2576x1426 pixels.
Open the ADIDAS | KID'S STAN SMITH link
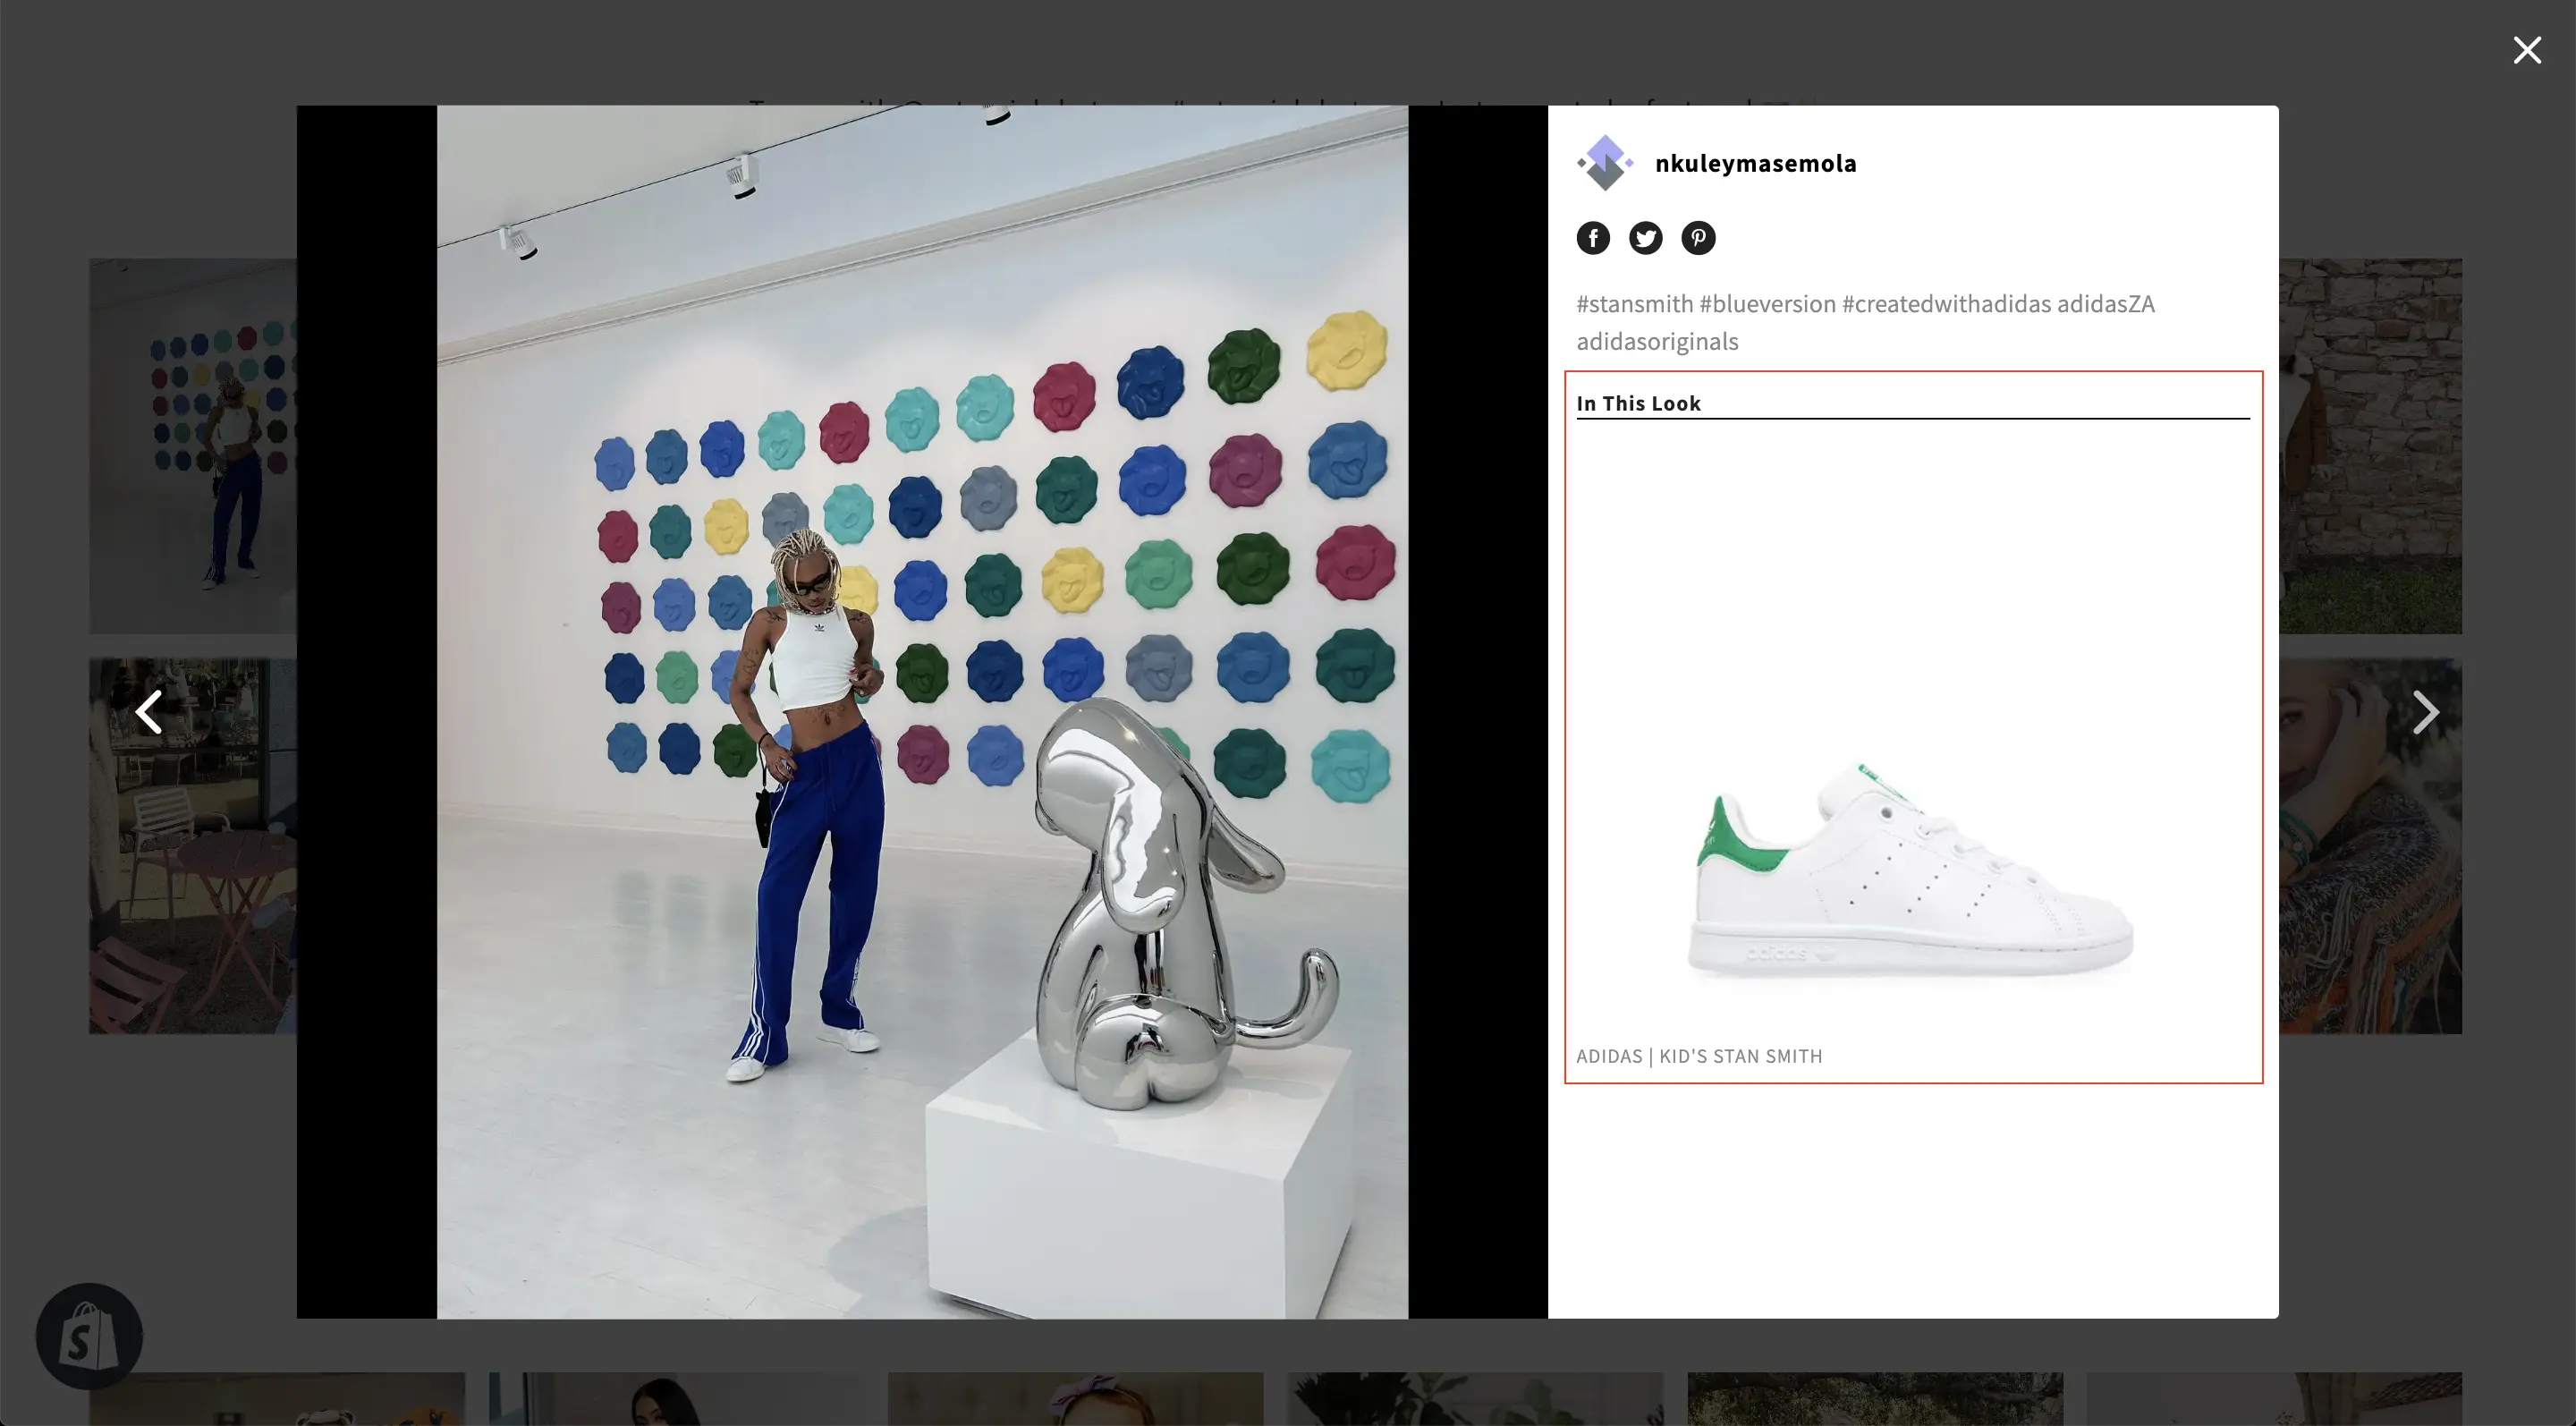point(1699,1056)
